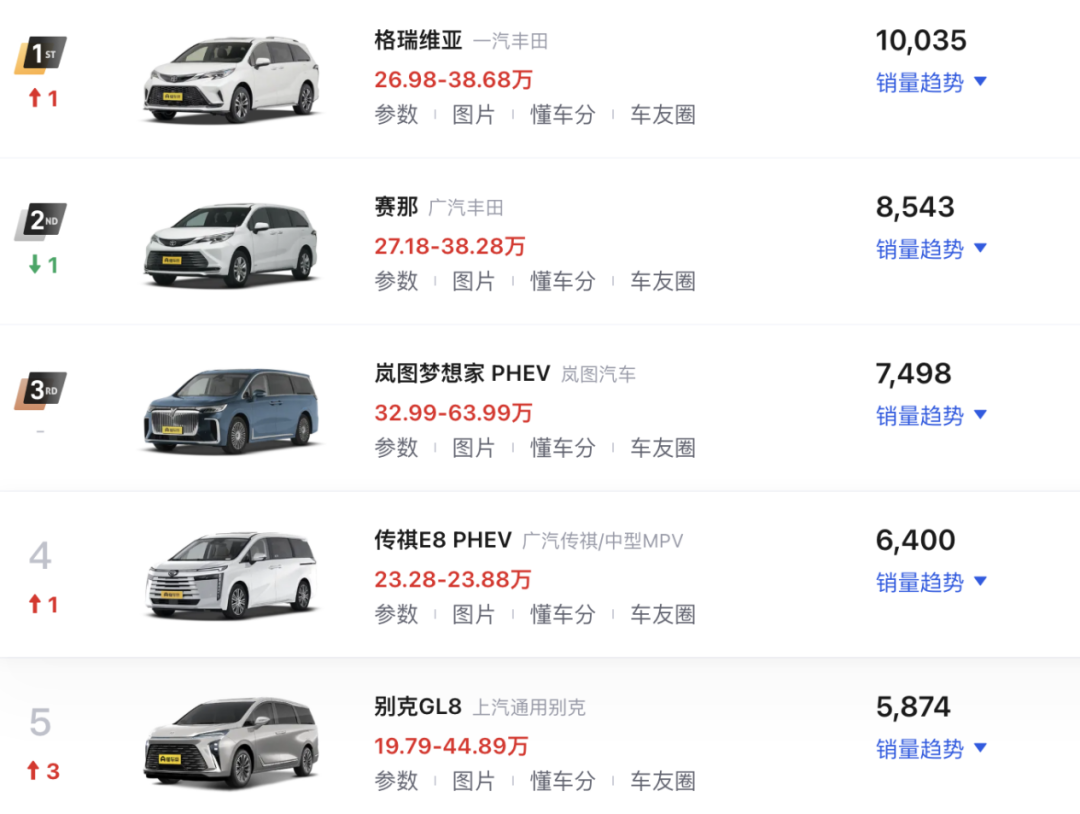Open the 赛那 car image
This screenshot has height=814, width=1080.
click(232, 246)
